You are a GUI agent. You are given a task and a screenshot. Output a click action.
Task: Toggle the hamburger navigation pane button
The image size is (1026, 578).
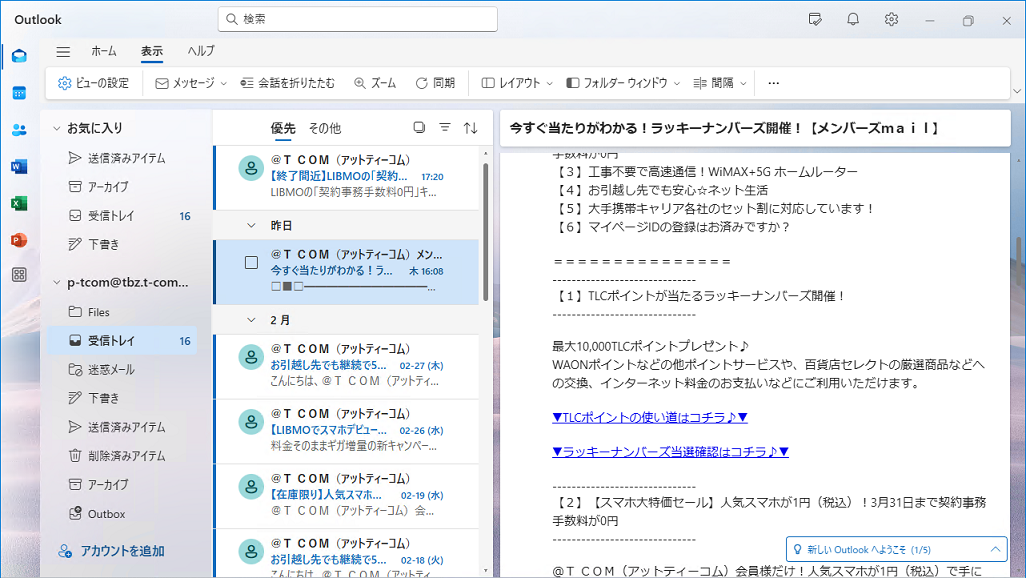(63, 52)
